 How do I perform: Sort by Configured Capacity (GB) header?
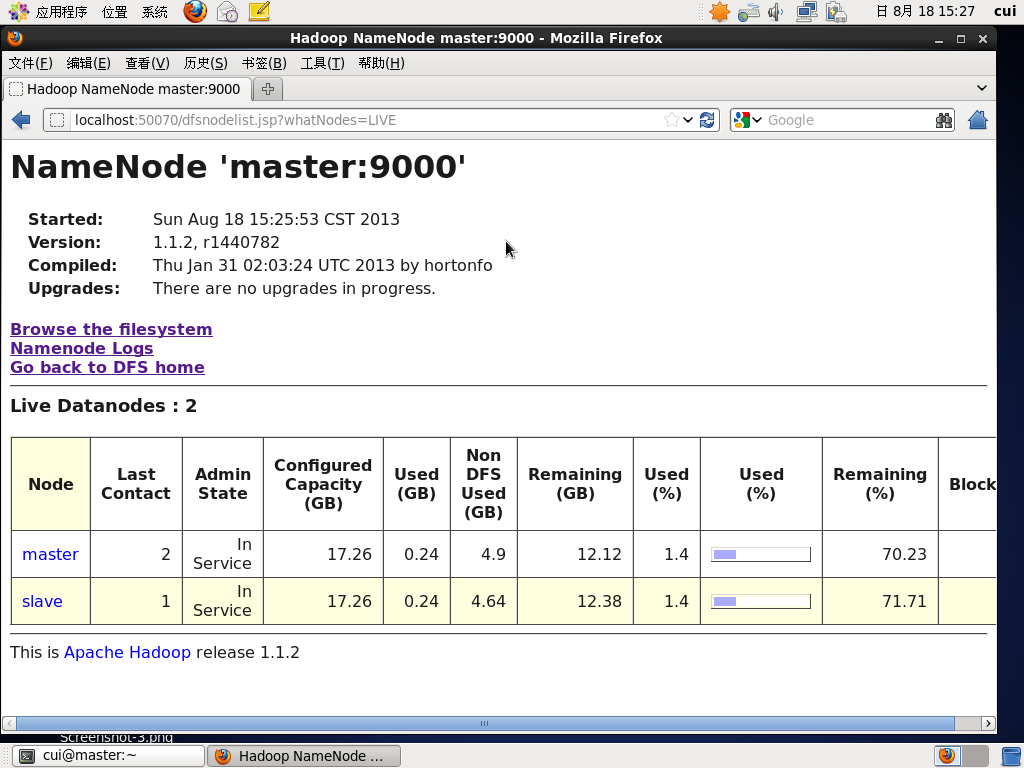click(x=323, y=484)
